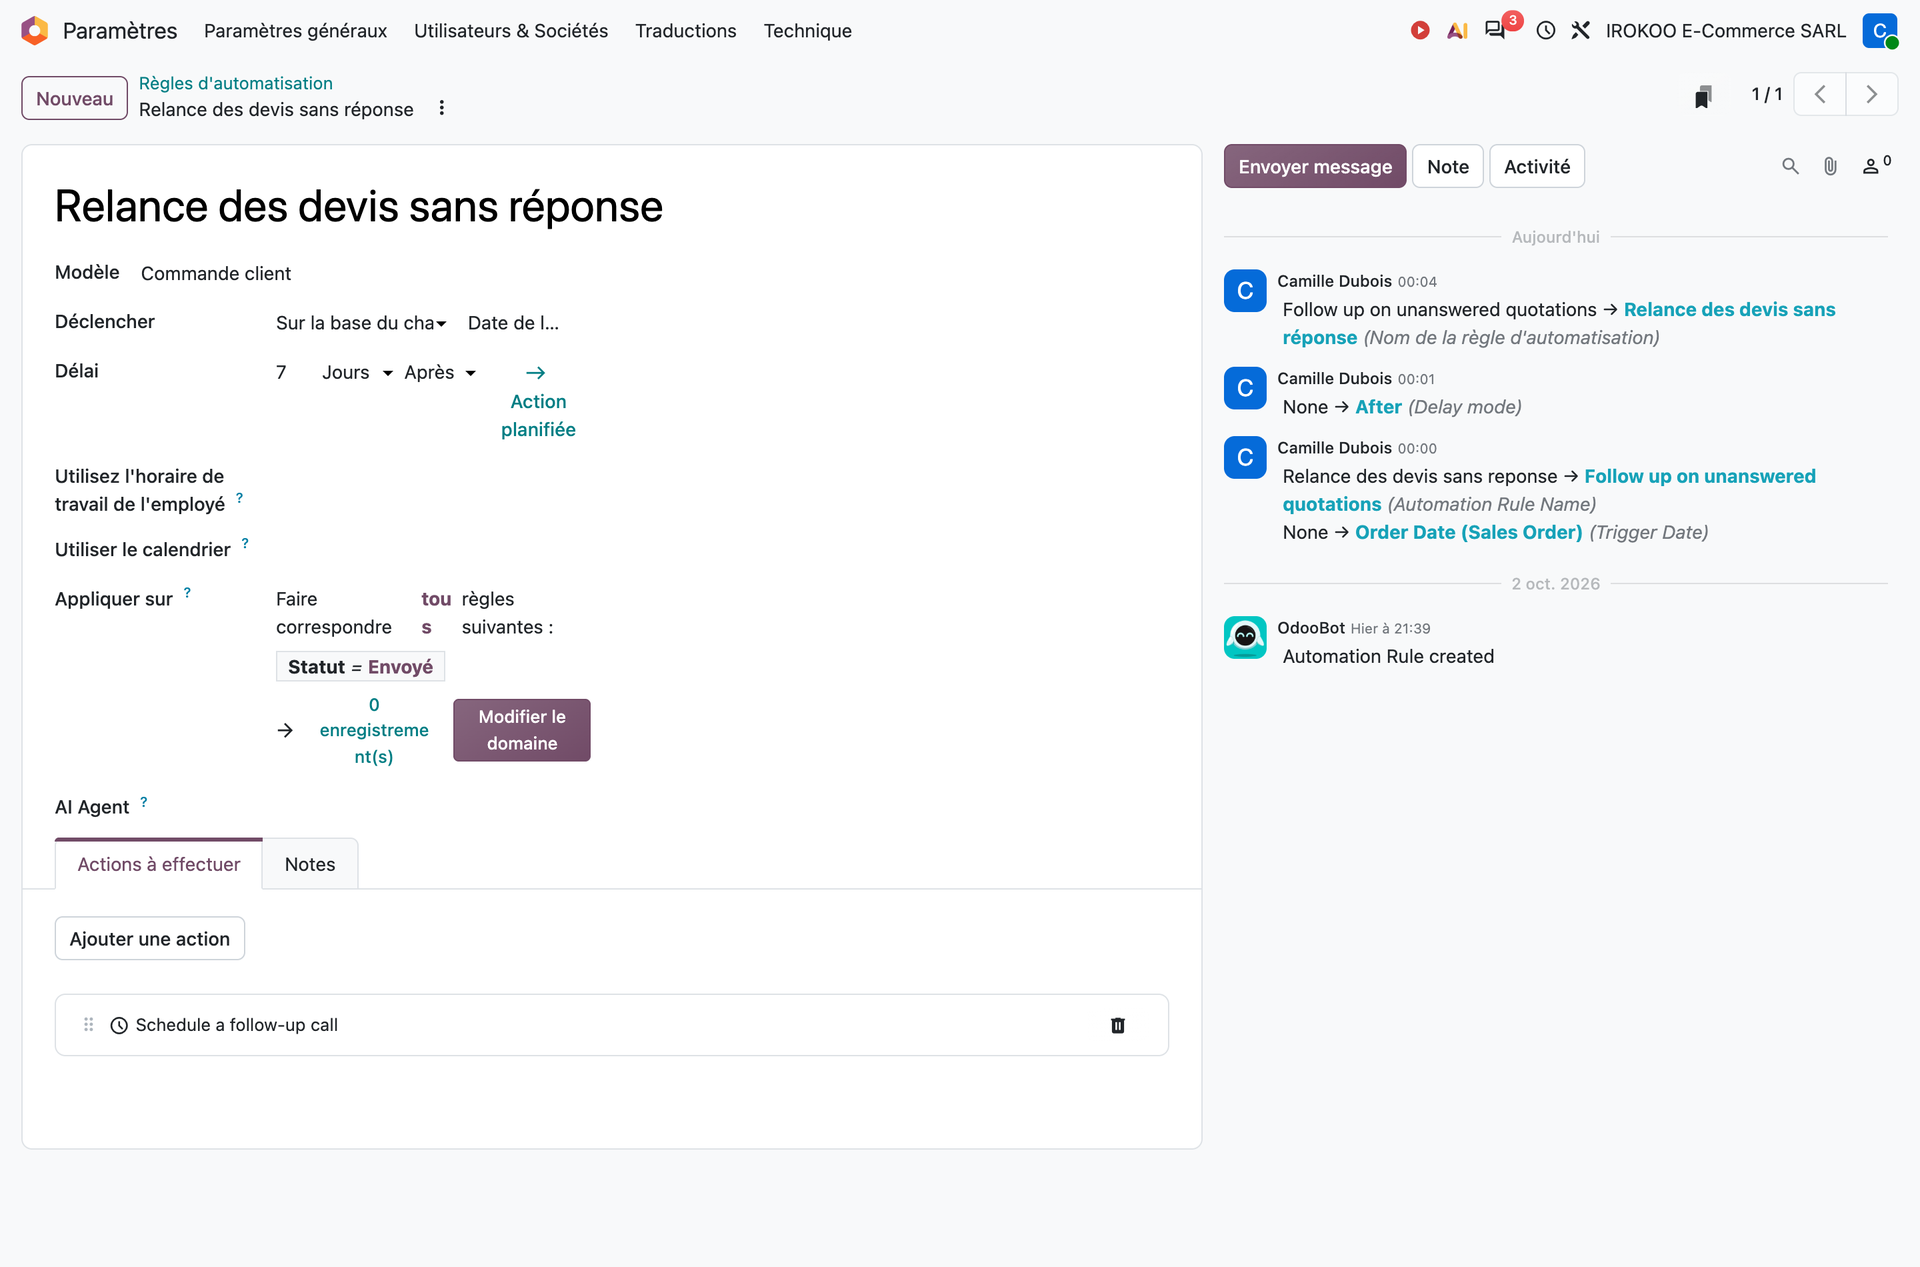The width and height of the screenshot is (1920, 1267).
Task: Click the Nouveau button
Action: coord(75,98)
